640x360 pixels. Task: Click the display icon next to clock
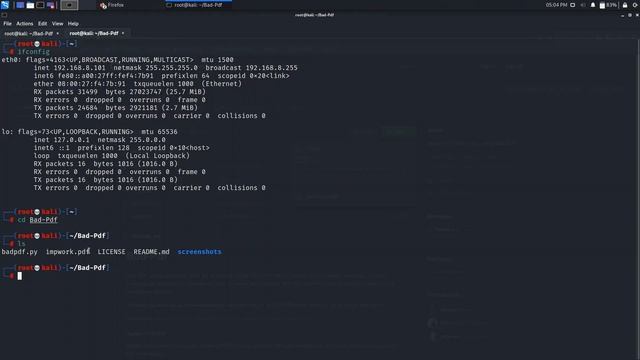pyautogui.click(x=573, y=5)
